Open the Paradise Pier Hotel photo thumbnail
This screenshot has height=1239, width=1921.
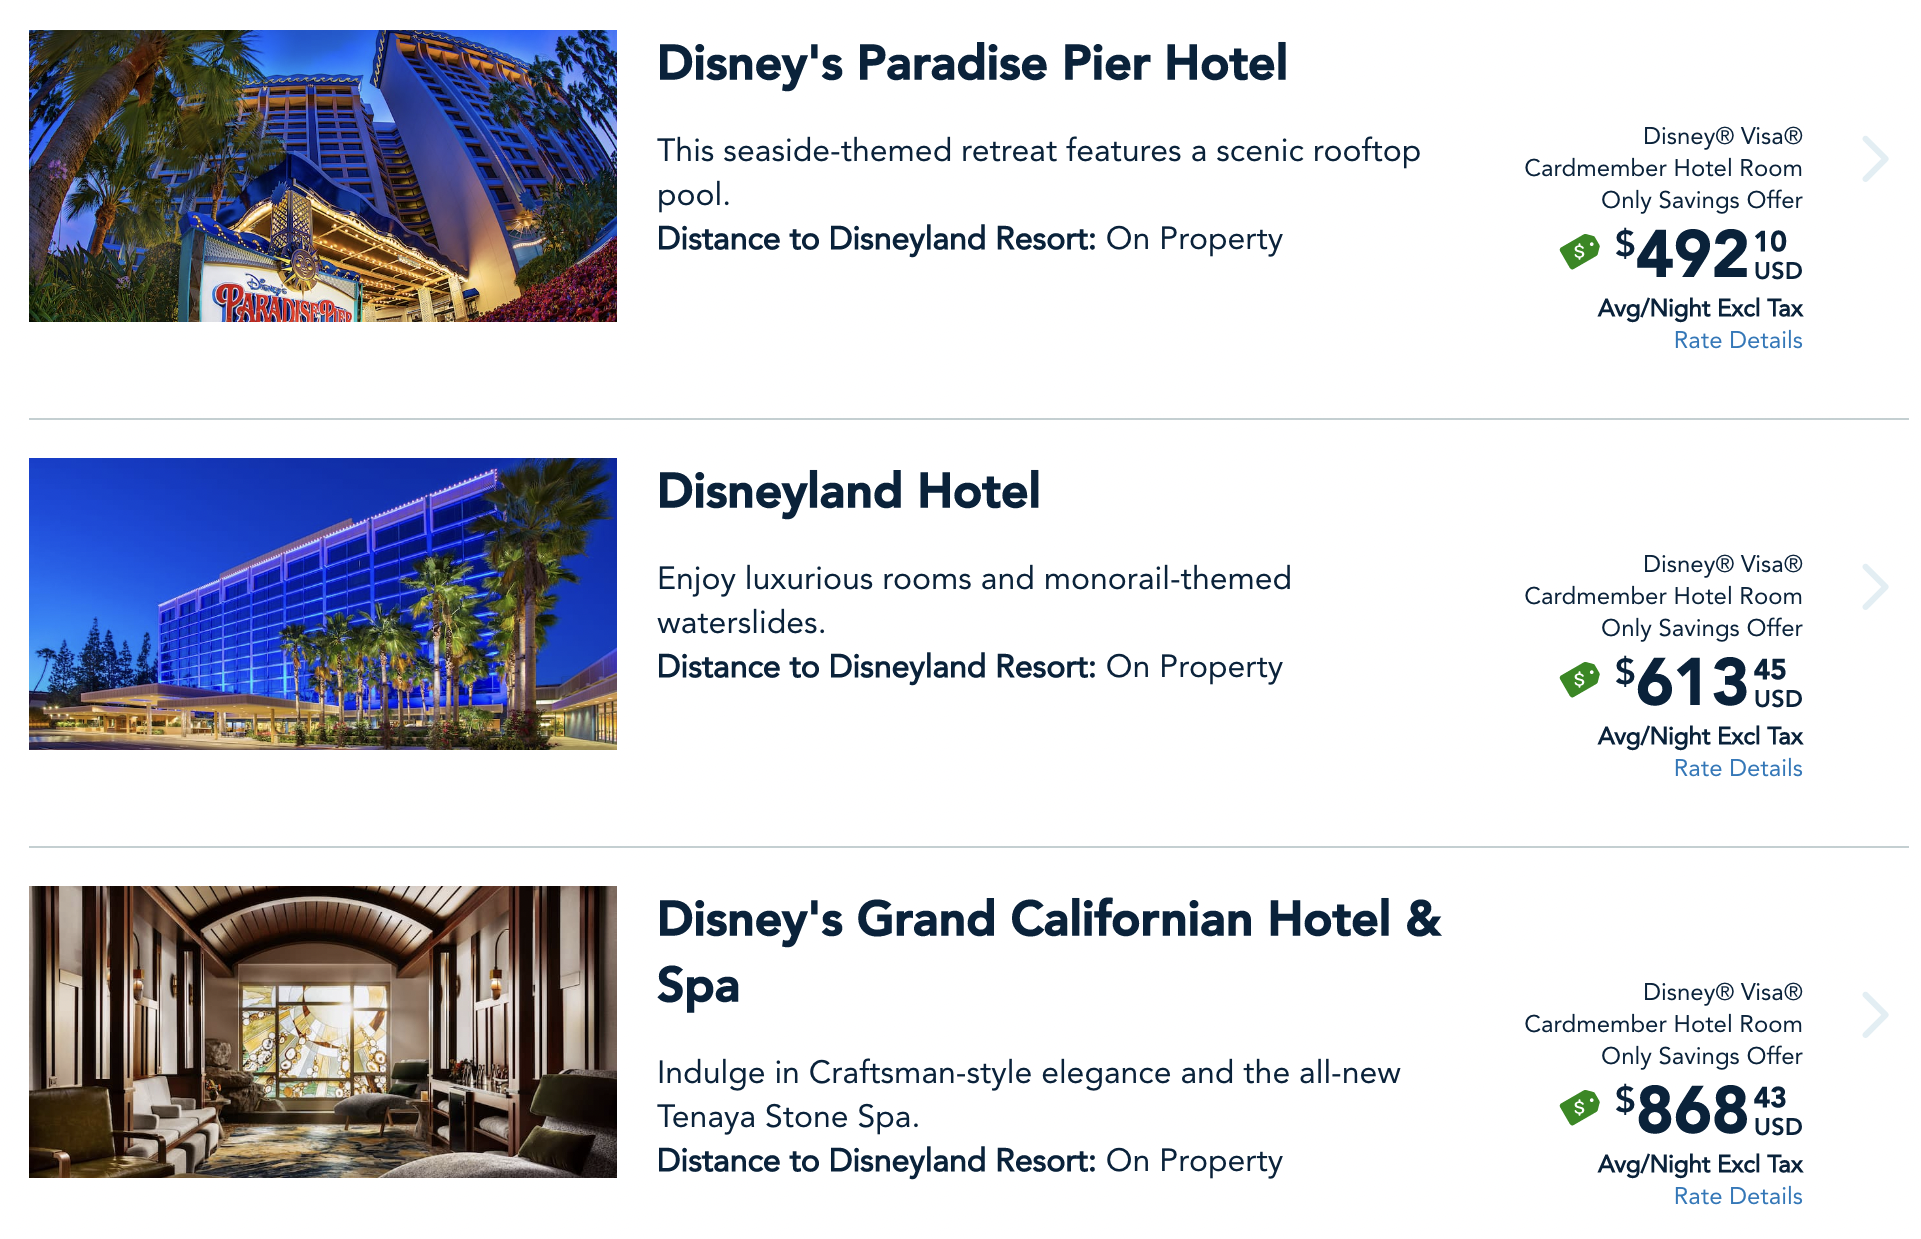click(323, 176)
